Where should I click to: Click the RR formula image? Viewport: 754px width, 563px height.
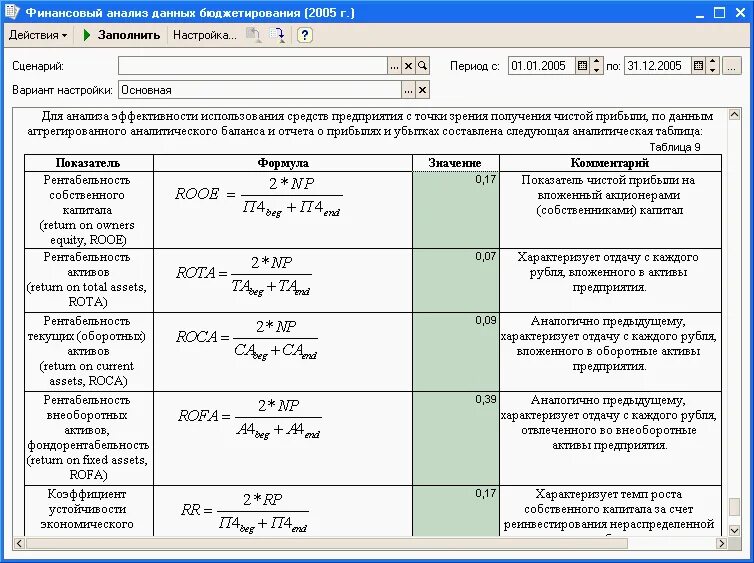tap(245, 513)
